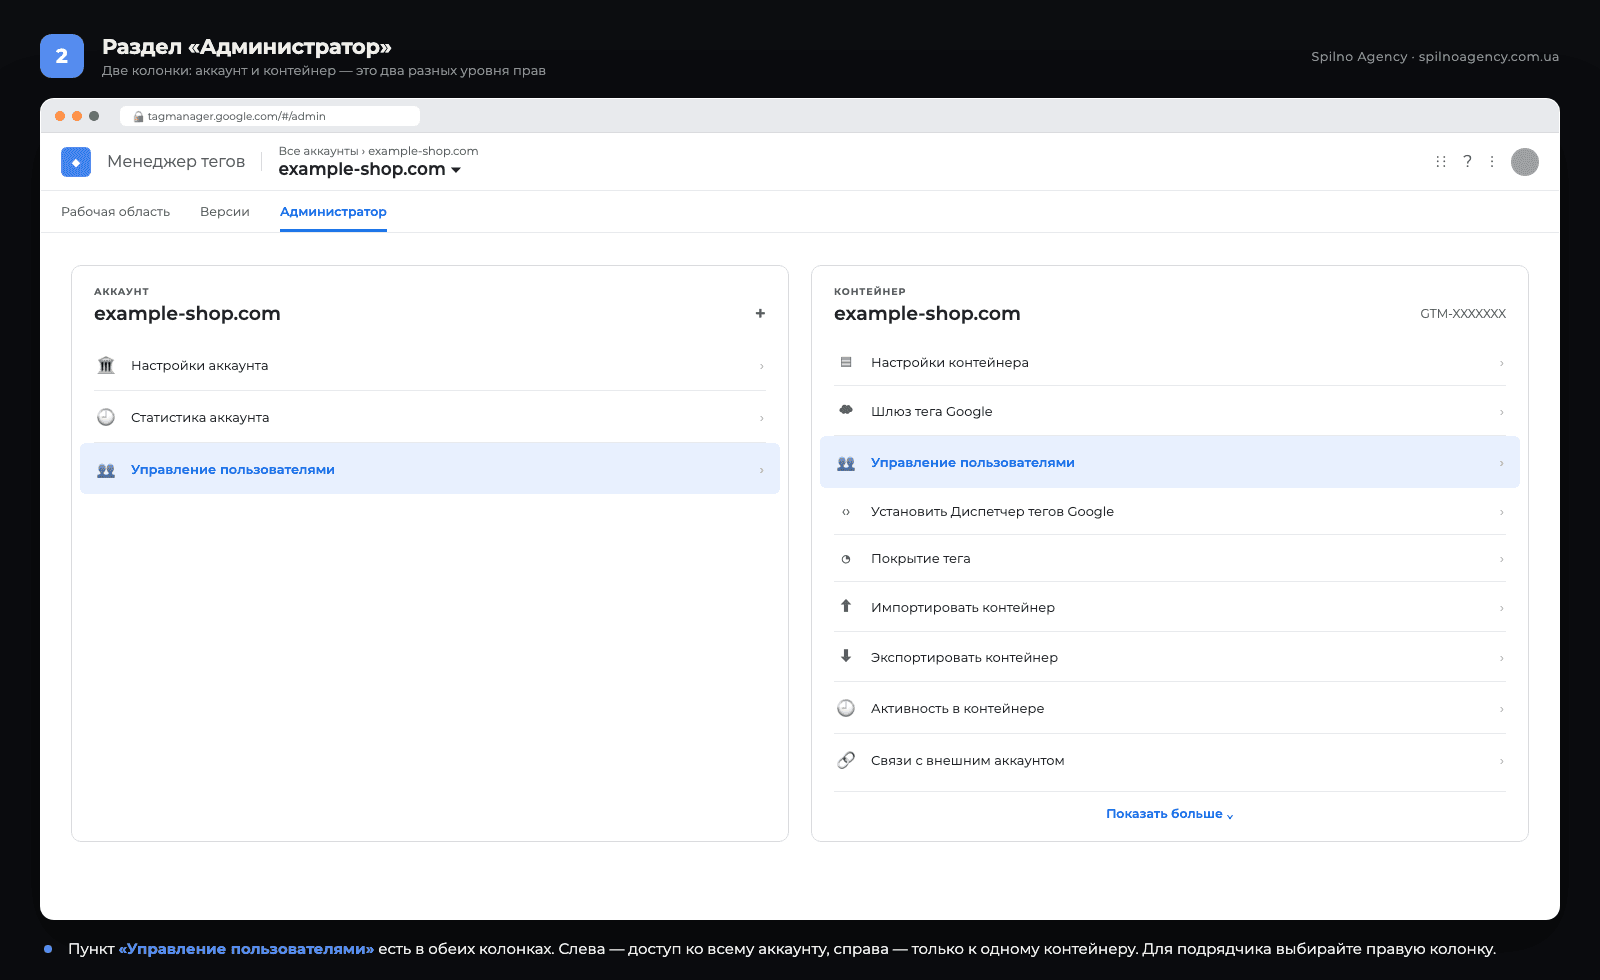
Task: Open Шлюз тега Google
Action: (1170, 411)
